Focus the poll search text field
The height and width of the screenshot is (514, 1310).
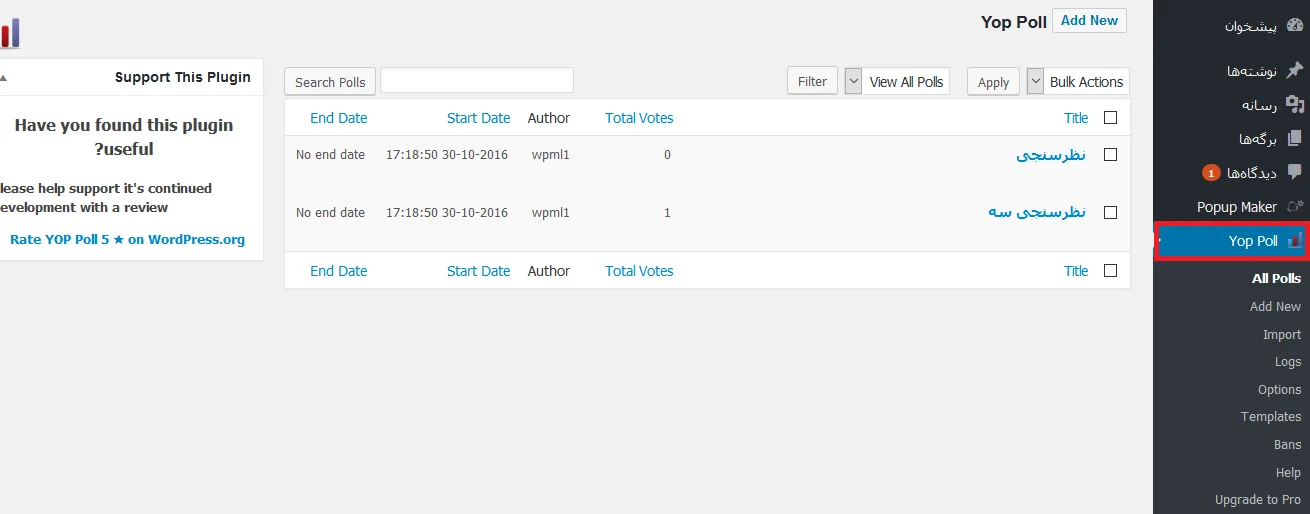pyautogui.click(x=477, y=80)
